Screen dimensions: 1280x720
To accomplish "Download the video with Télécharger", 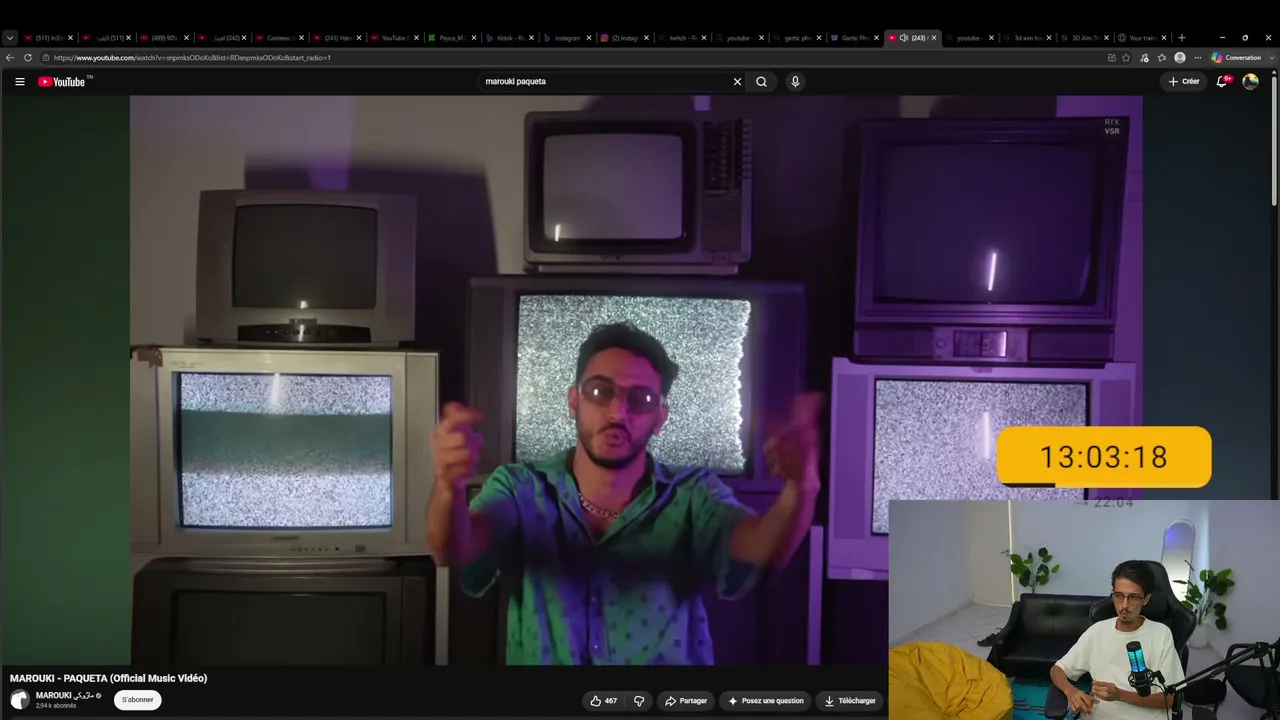I will click(849, 701).
